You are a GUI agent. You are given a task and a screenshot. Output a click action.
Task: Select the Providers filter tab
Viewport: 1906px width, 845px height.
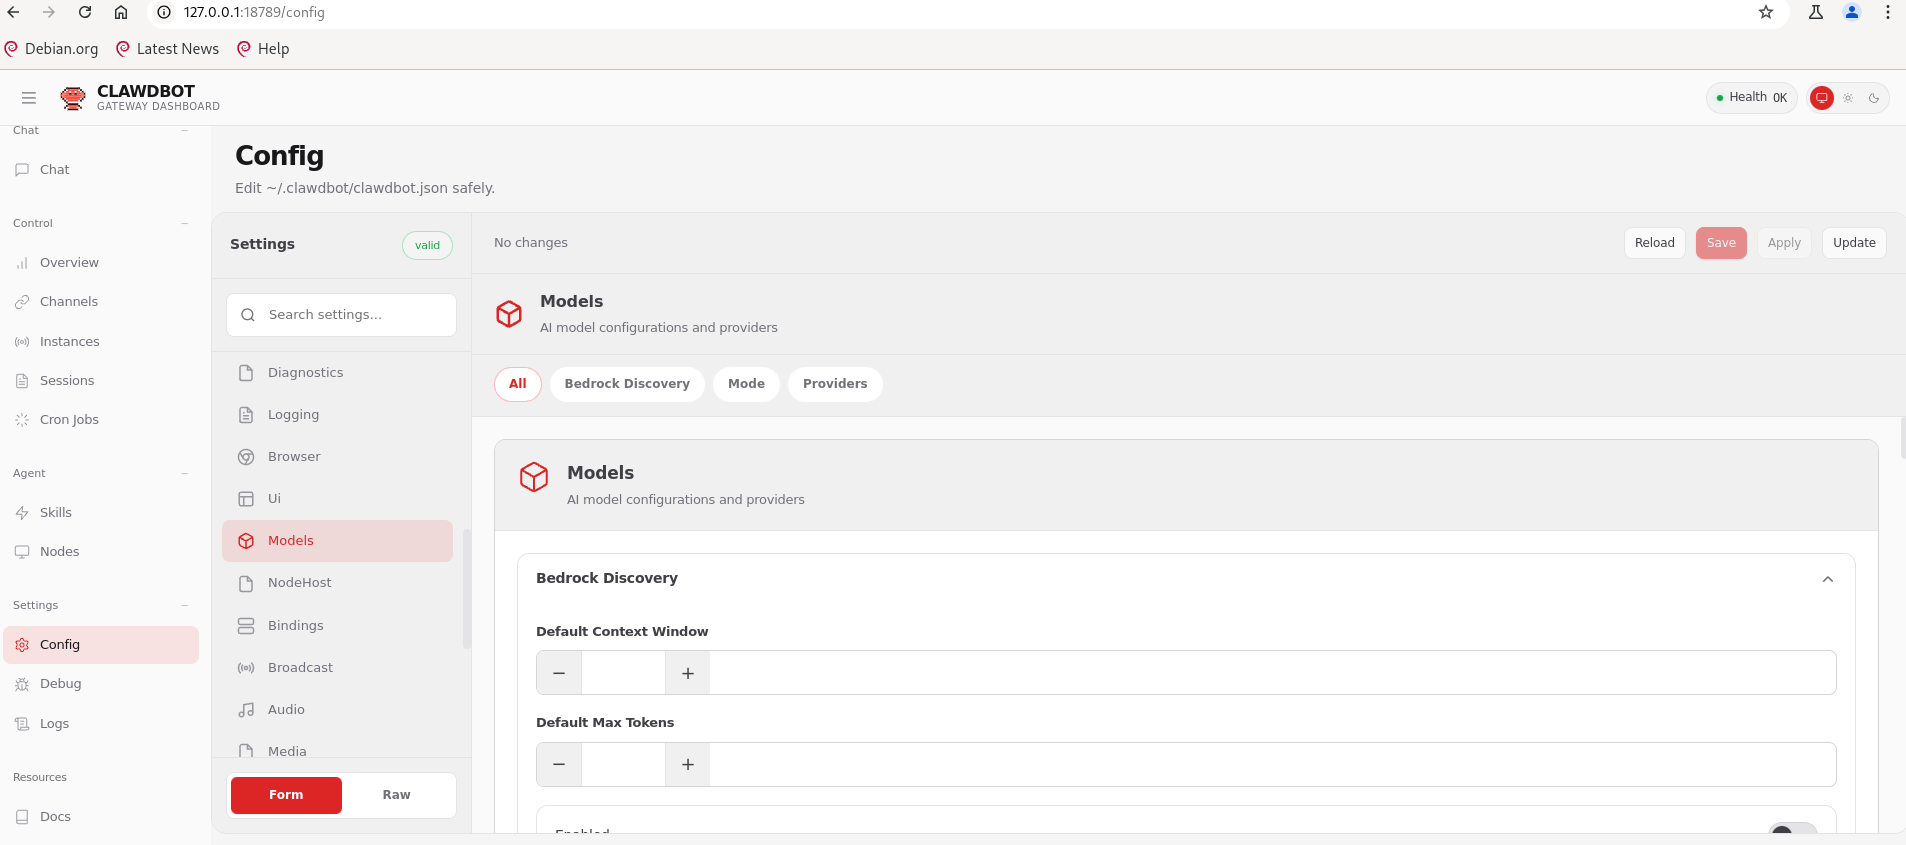[x=834, y=384]
